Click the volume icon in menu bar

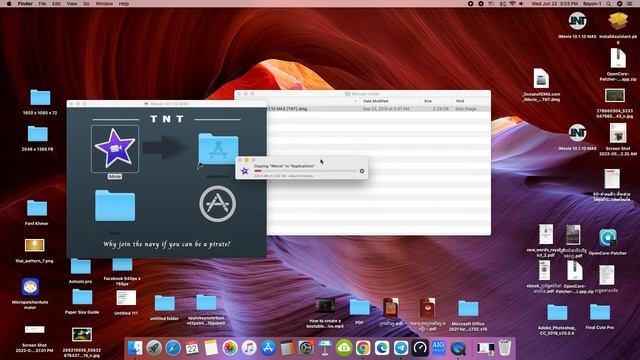521,4
